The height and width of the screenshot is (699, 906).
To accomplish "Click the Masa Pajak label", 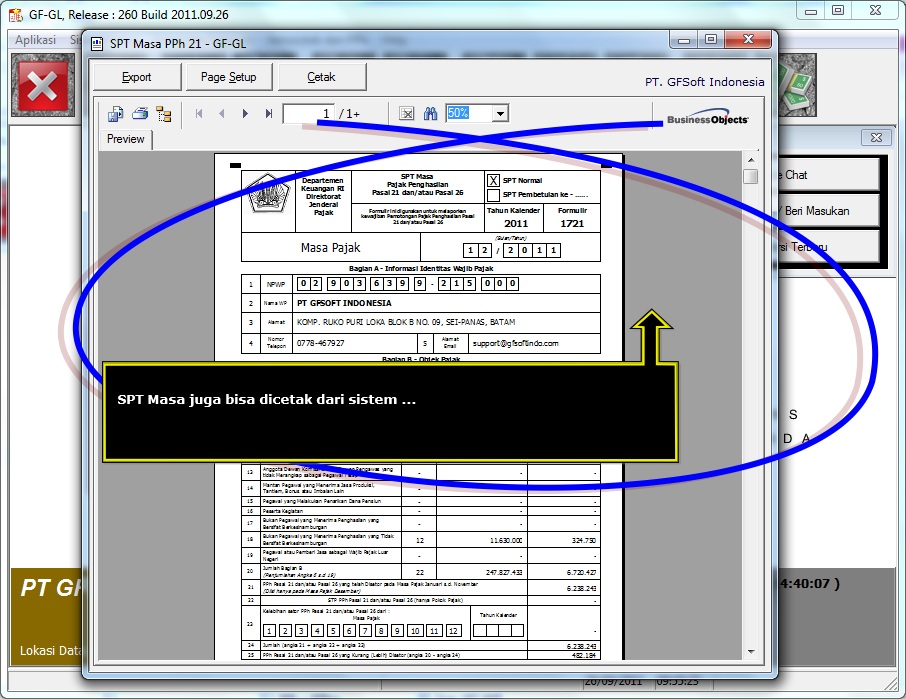I will 331,248.
